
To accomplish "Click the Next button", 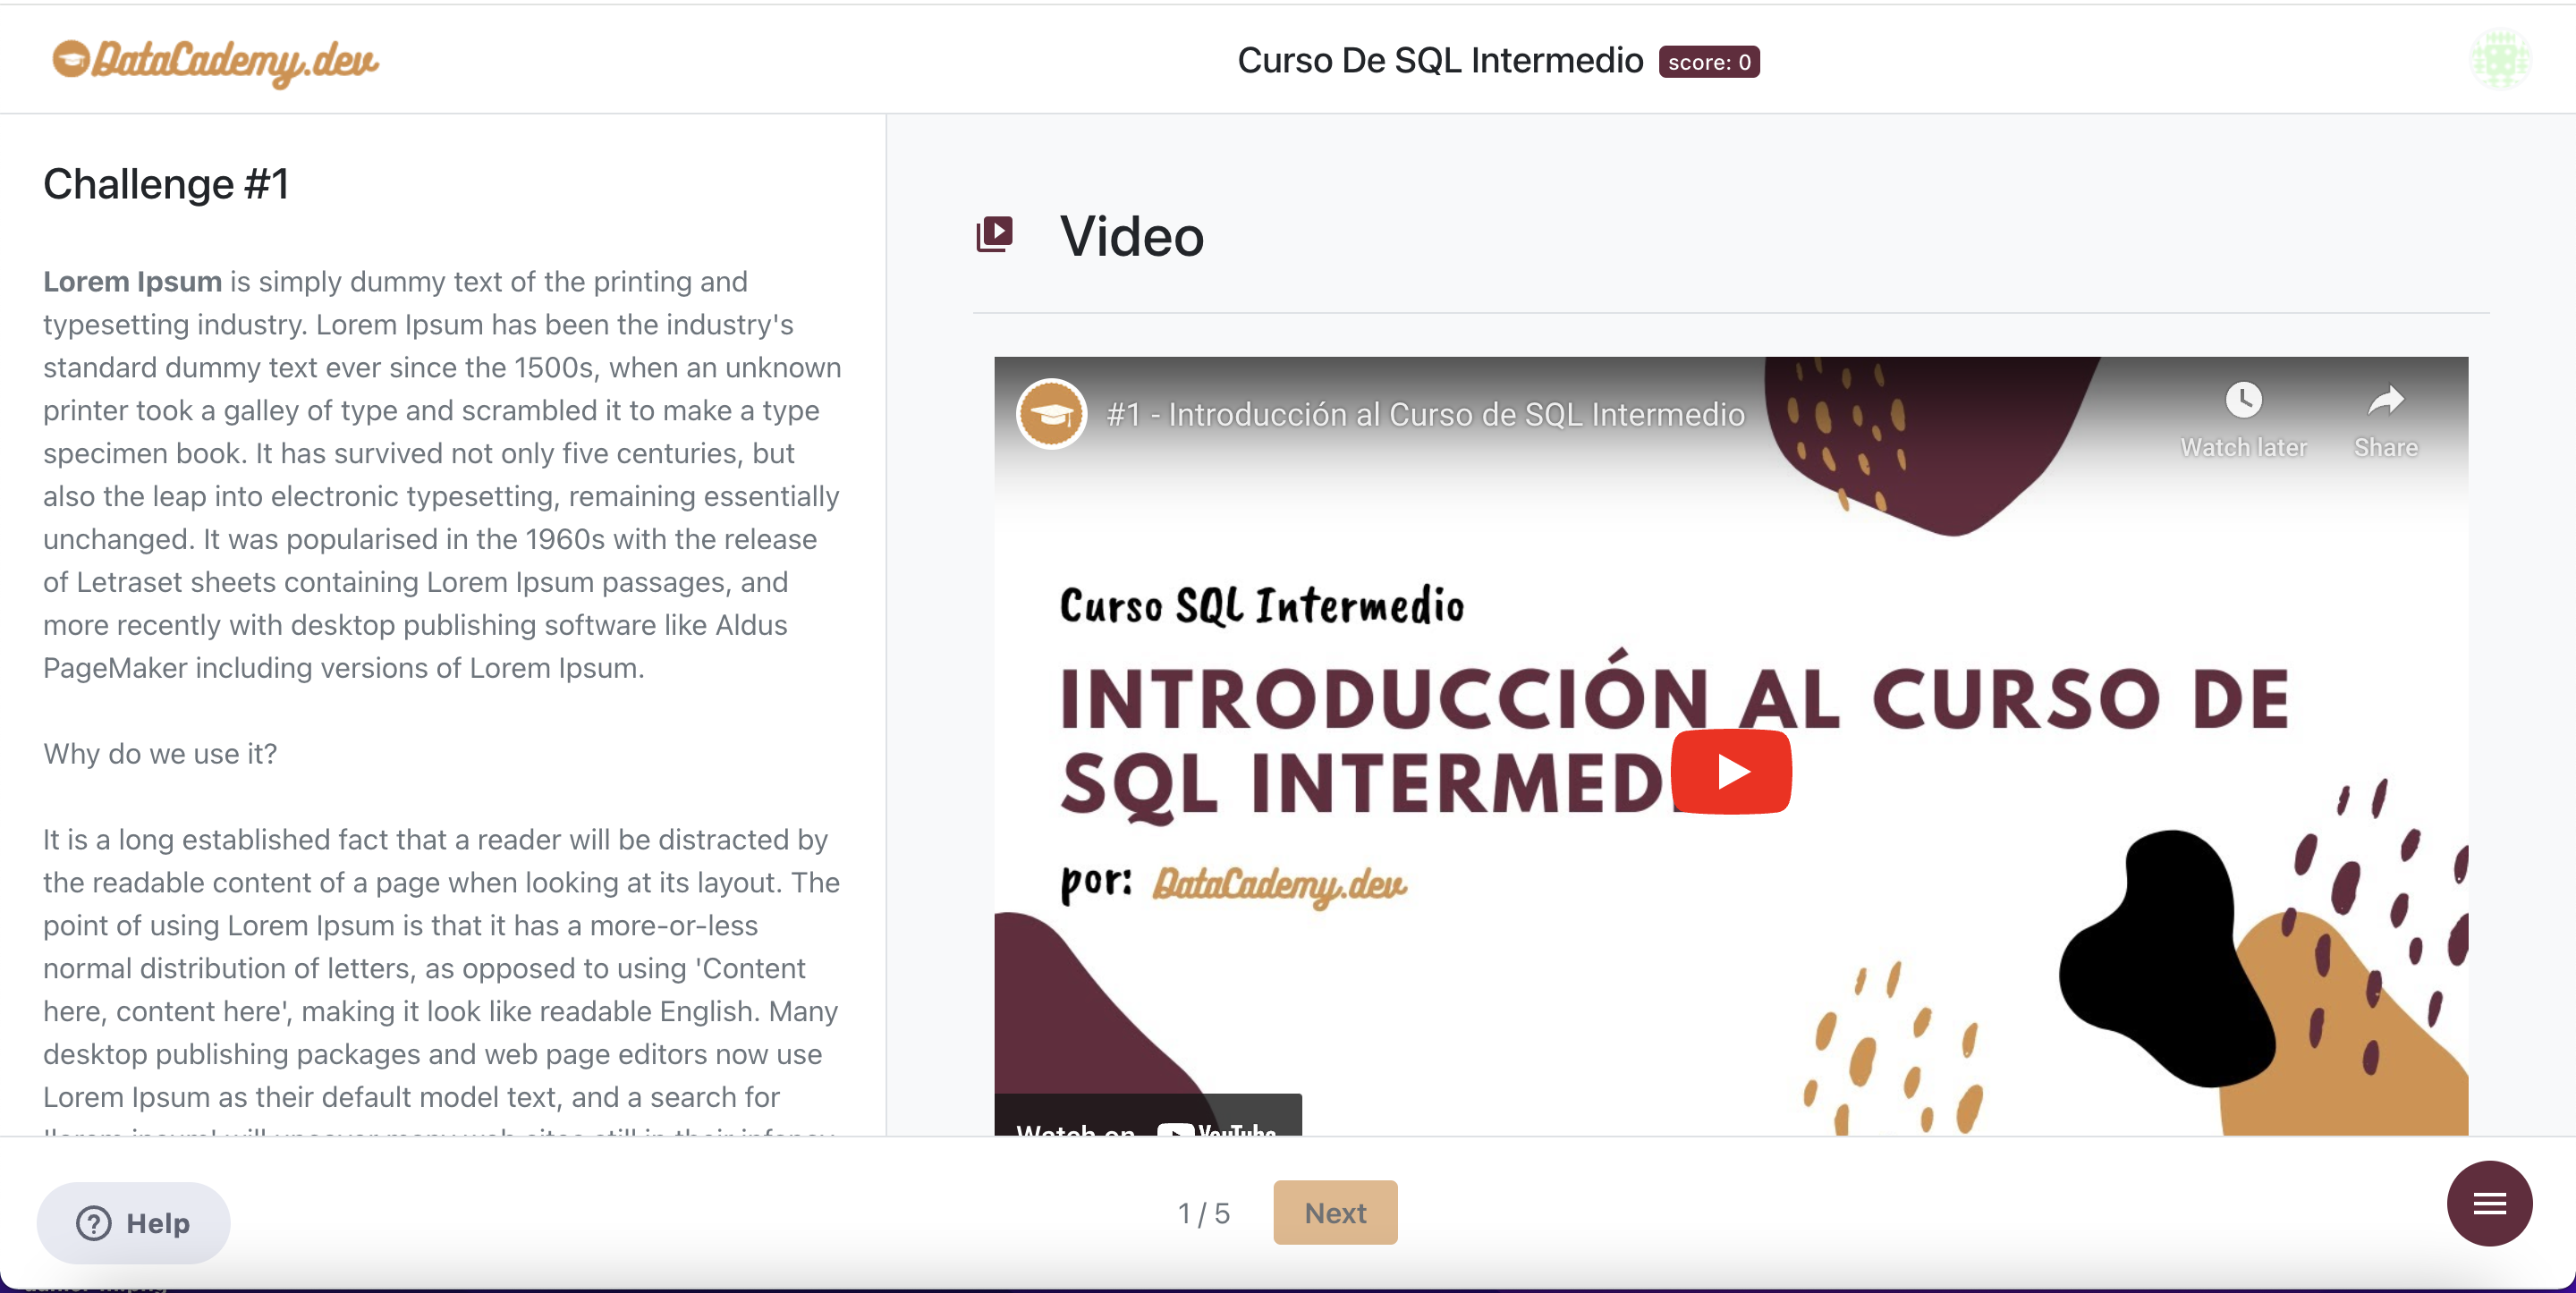I will [1335, 1212].
